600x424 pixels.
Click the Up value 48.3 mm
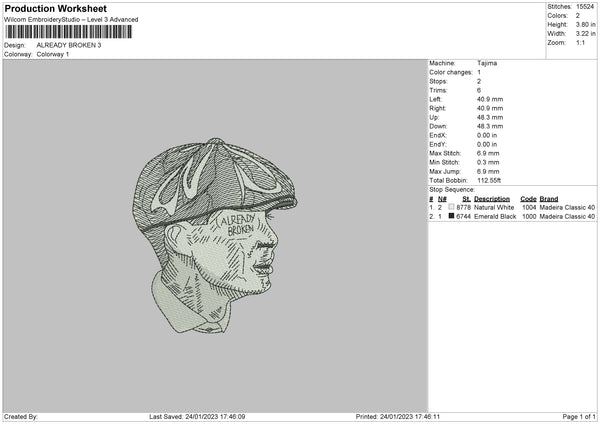490,117
